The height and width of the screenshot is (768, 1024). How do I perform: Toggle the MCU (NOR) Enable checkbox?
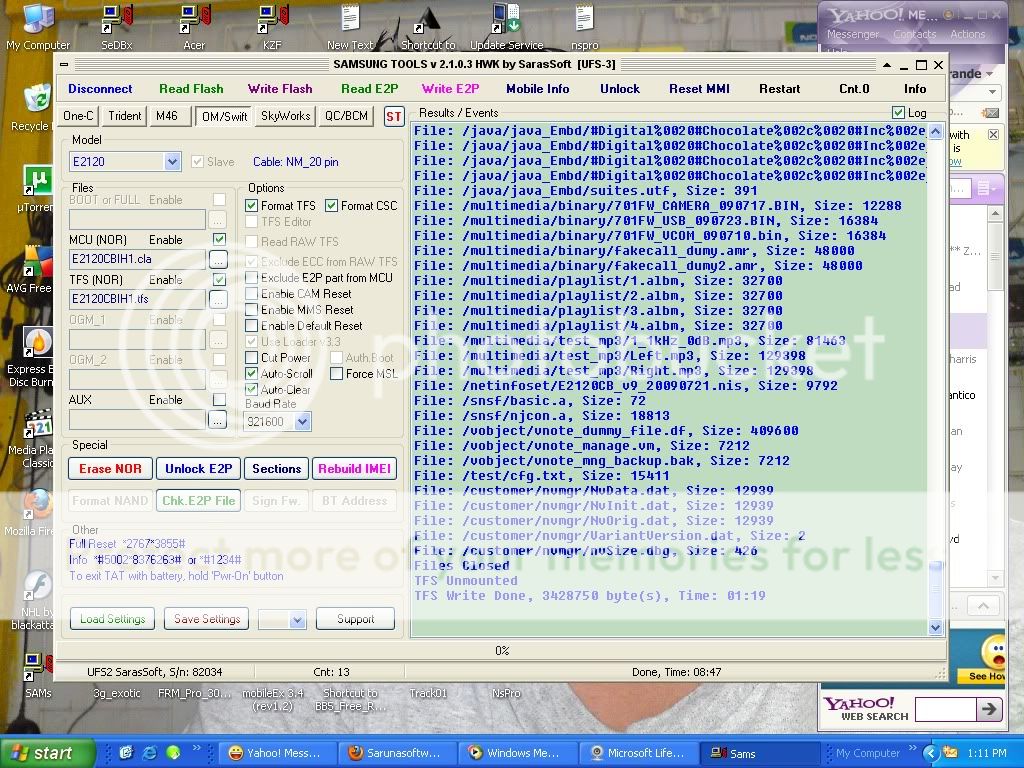[x=219, y=239]
